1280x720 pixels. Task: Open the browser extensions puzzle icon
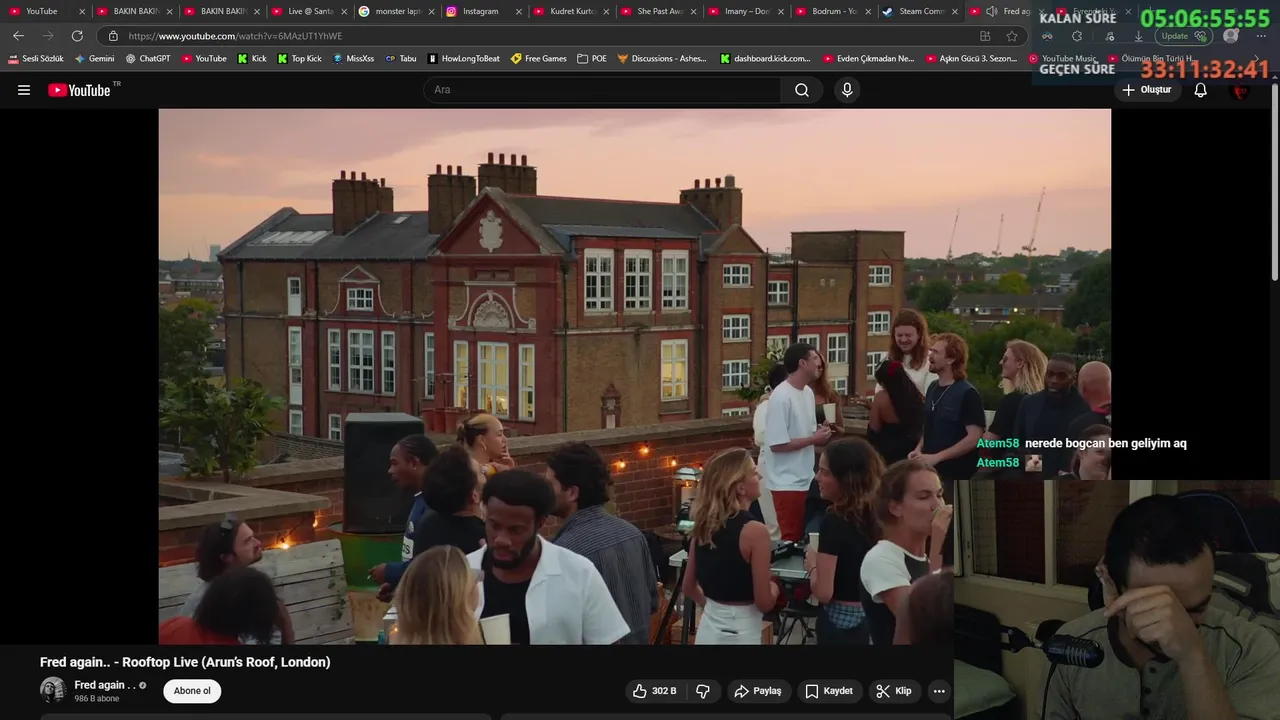point(1076,36)
